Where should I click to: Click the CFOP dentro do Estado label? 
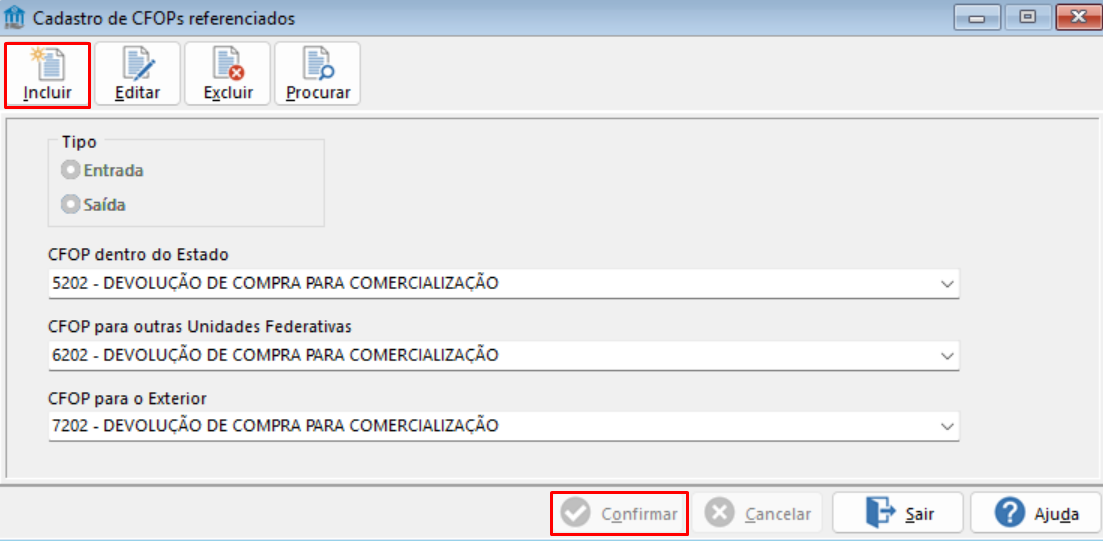[x=139, y=253]
